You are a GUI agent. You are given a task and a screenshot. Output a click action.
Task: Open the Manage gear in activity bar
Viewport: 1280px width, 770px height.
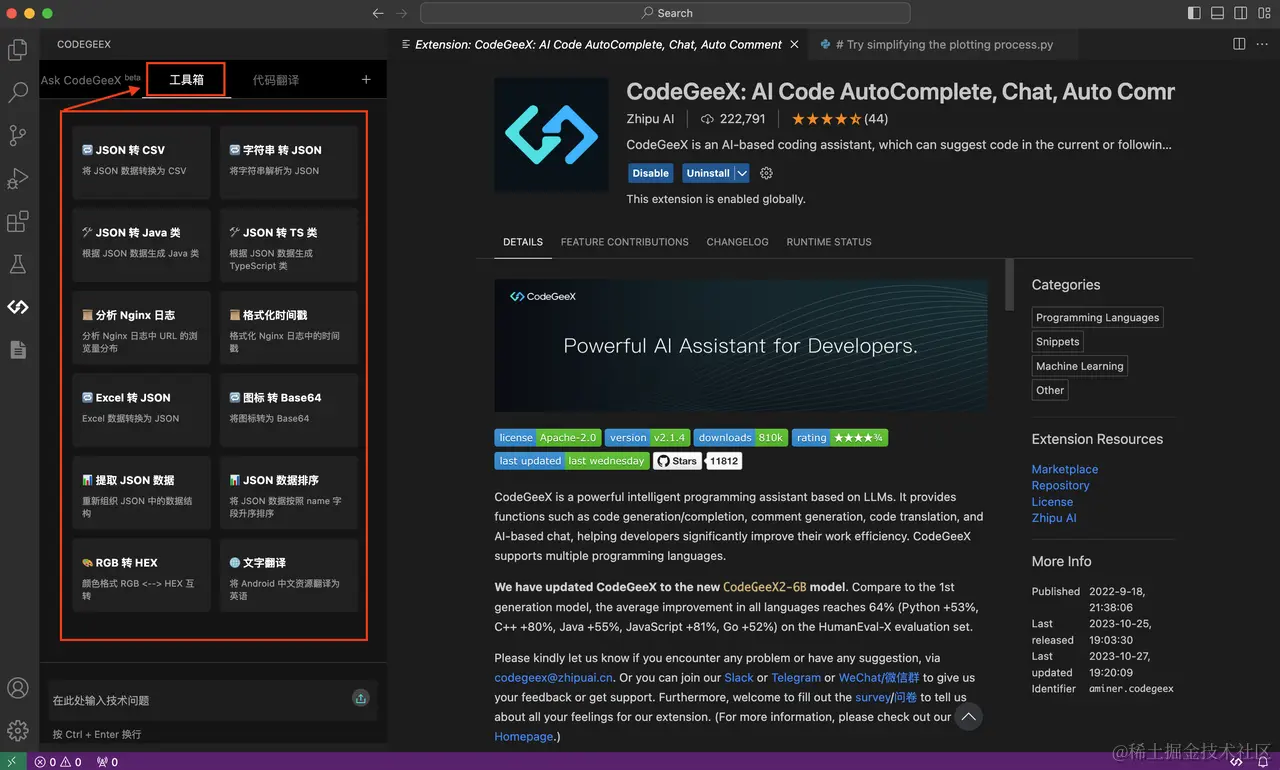tap(18, 731)
